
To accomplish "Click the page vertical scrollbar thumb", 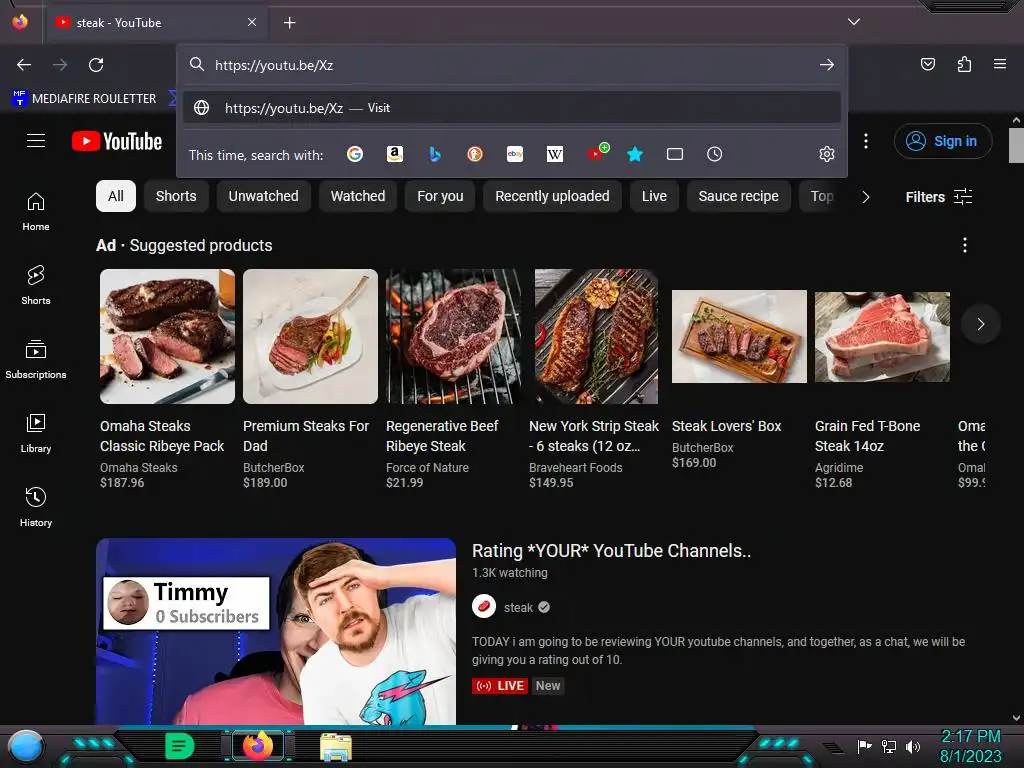I will 1016,145.
